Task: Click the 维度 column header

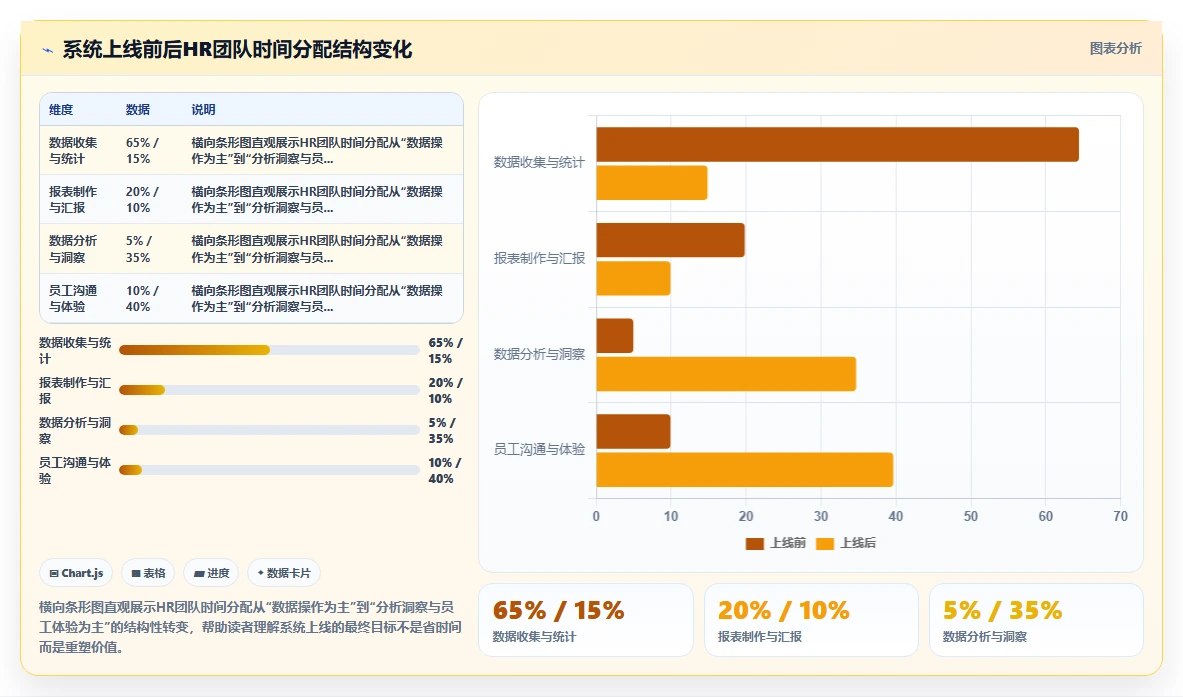Action: (x=61, y=109)
